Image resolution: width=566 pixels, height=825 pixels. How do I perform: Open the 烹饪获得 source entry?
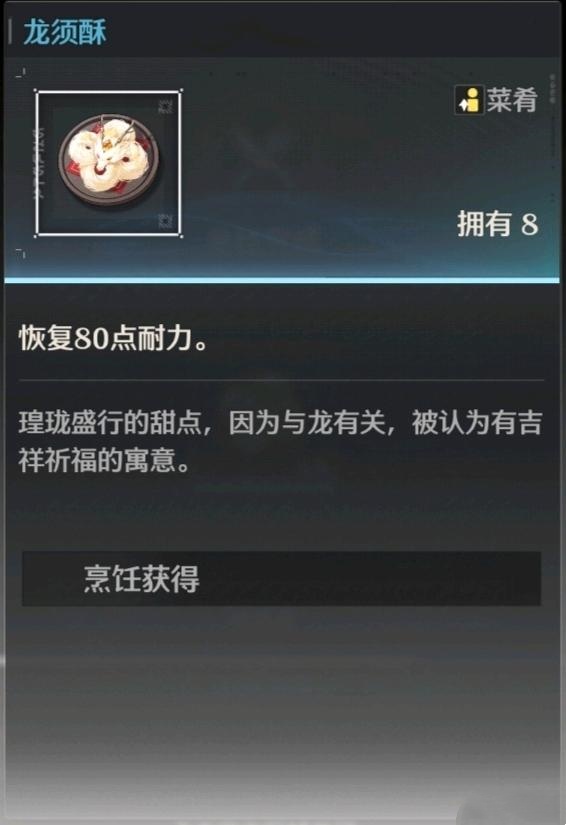point(281,579)
